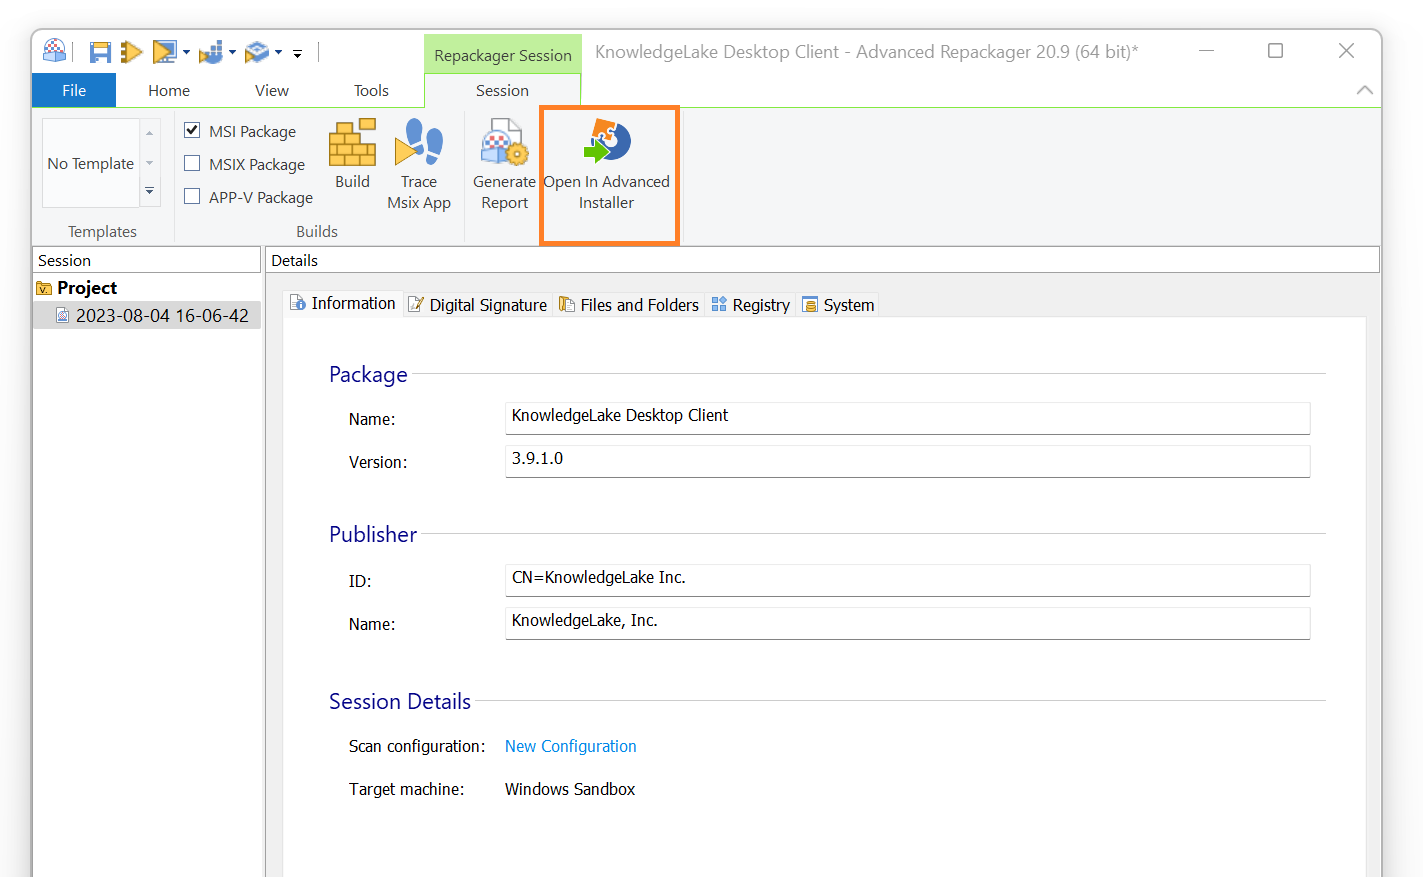The image size is (1423, 877).
Task: Select the Project tree node
Action: [x=87, y=288]
